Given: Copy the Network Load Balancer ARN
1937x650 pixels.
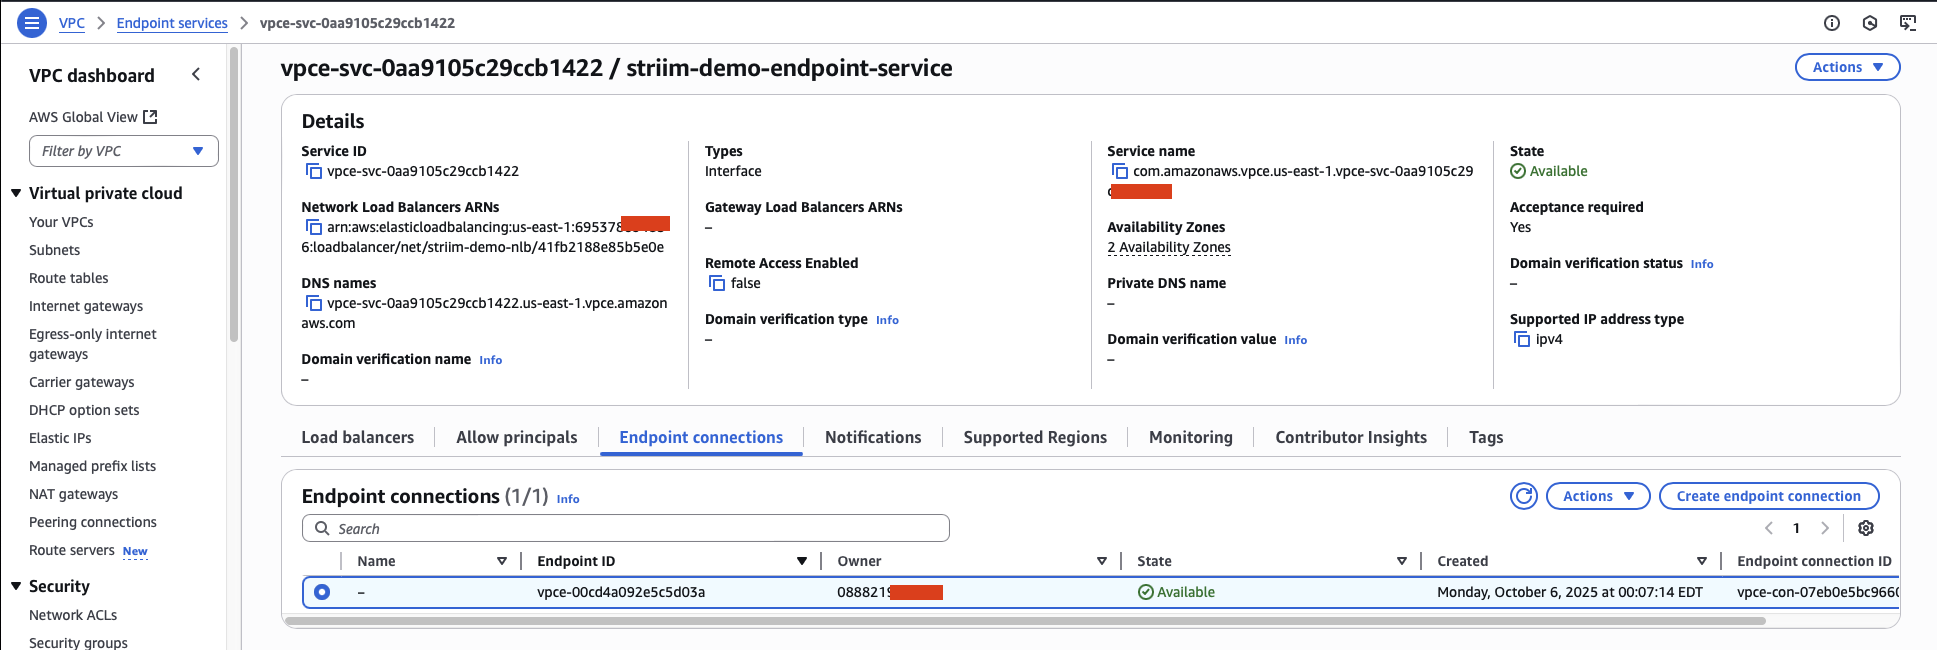Looking at the screenshot, I should click(313, 227).
